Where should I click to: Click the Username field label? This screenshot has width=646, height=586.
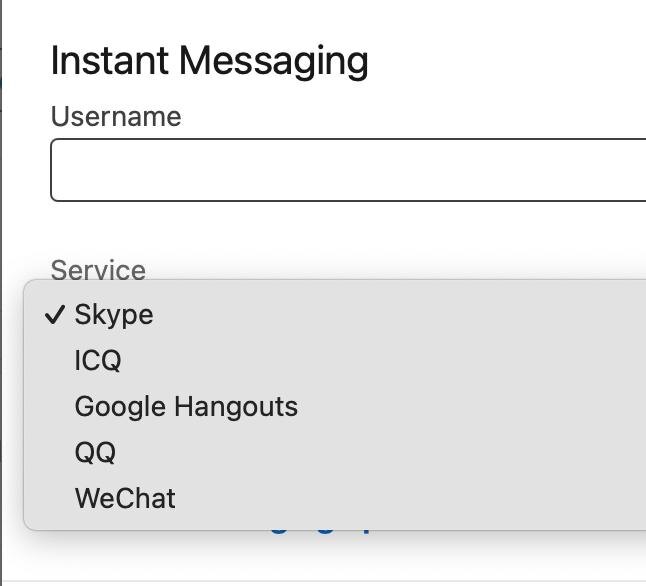[116, 117]
